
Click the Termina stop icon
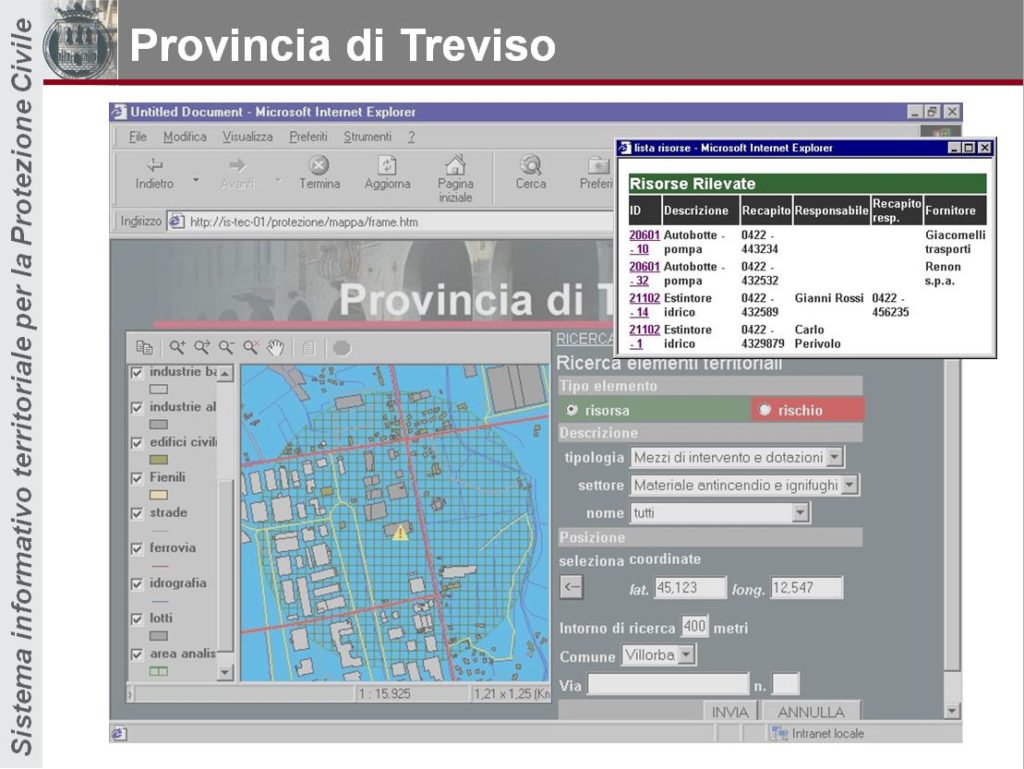point(319,165)
